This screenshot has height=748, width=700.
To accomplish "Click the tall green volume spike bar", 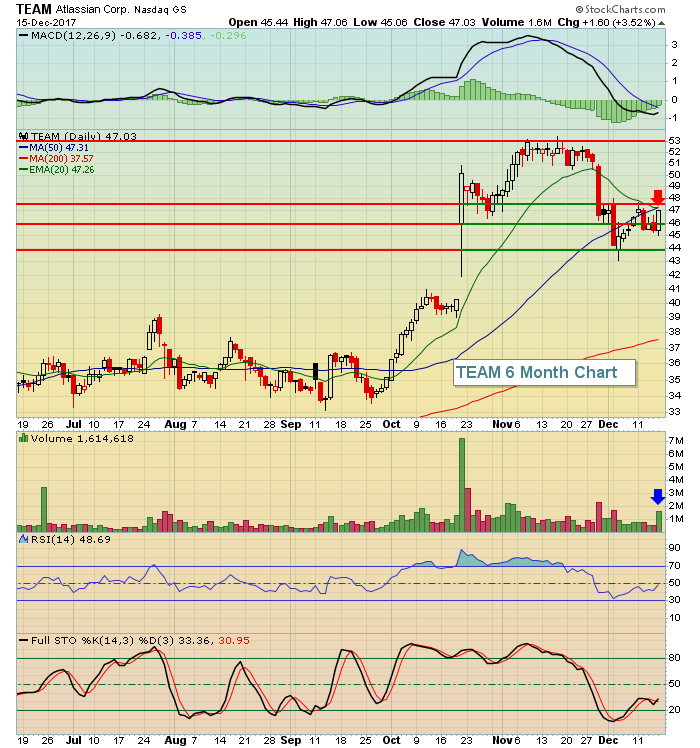I will point(461,485).
